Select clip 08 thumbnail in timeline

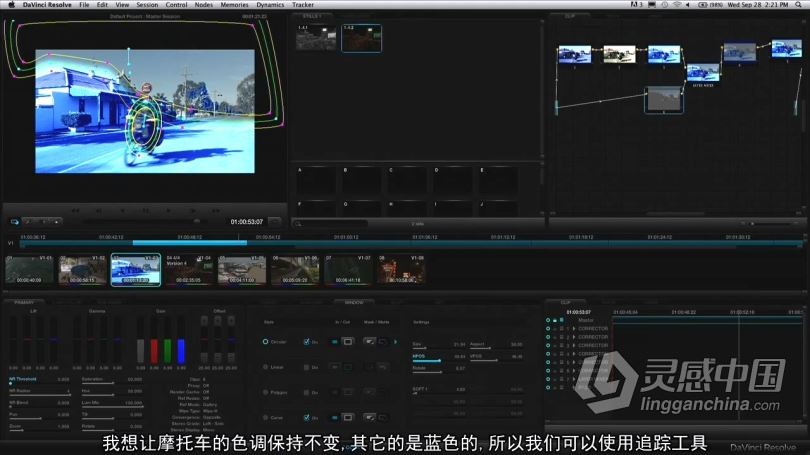point(401,270)
